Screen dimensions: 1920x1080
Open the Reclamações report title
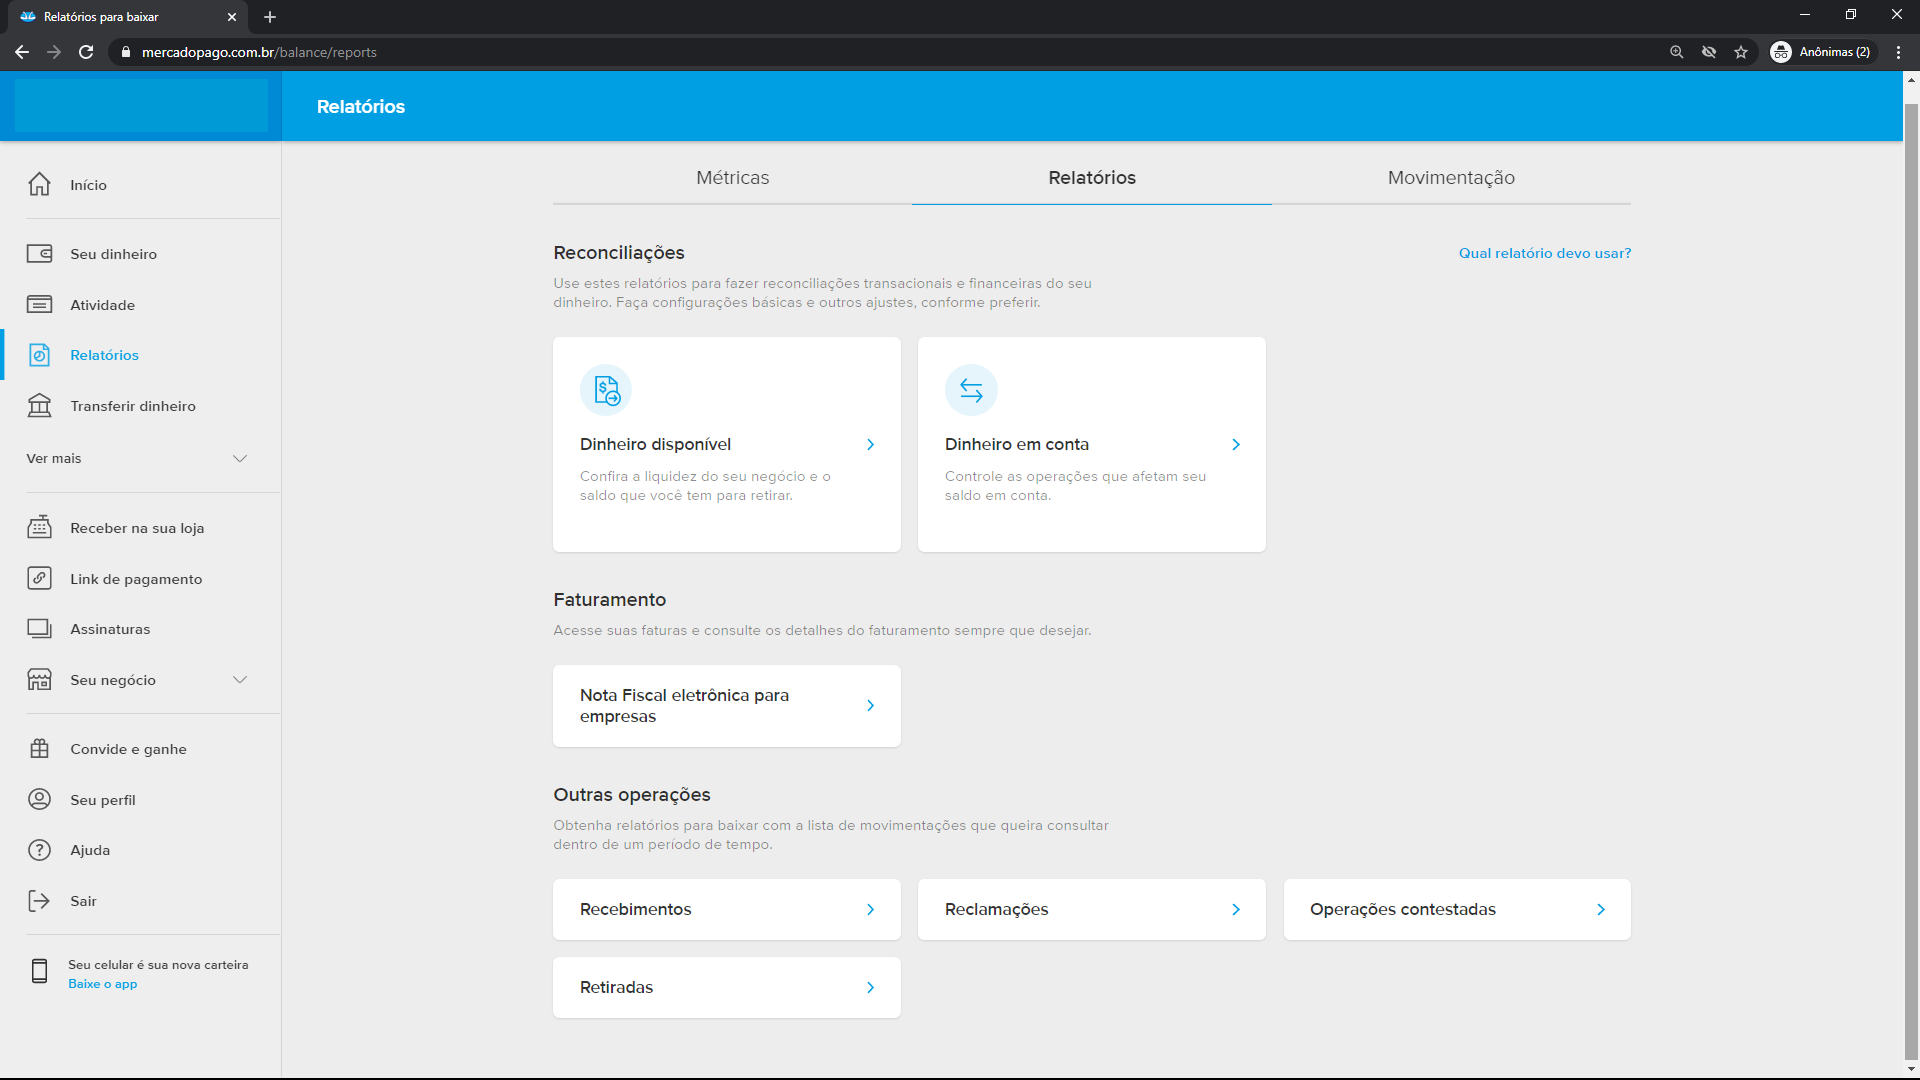pos(996,910)
